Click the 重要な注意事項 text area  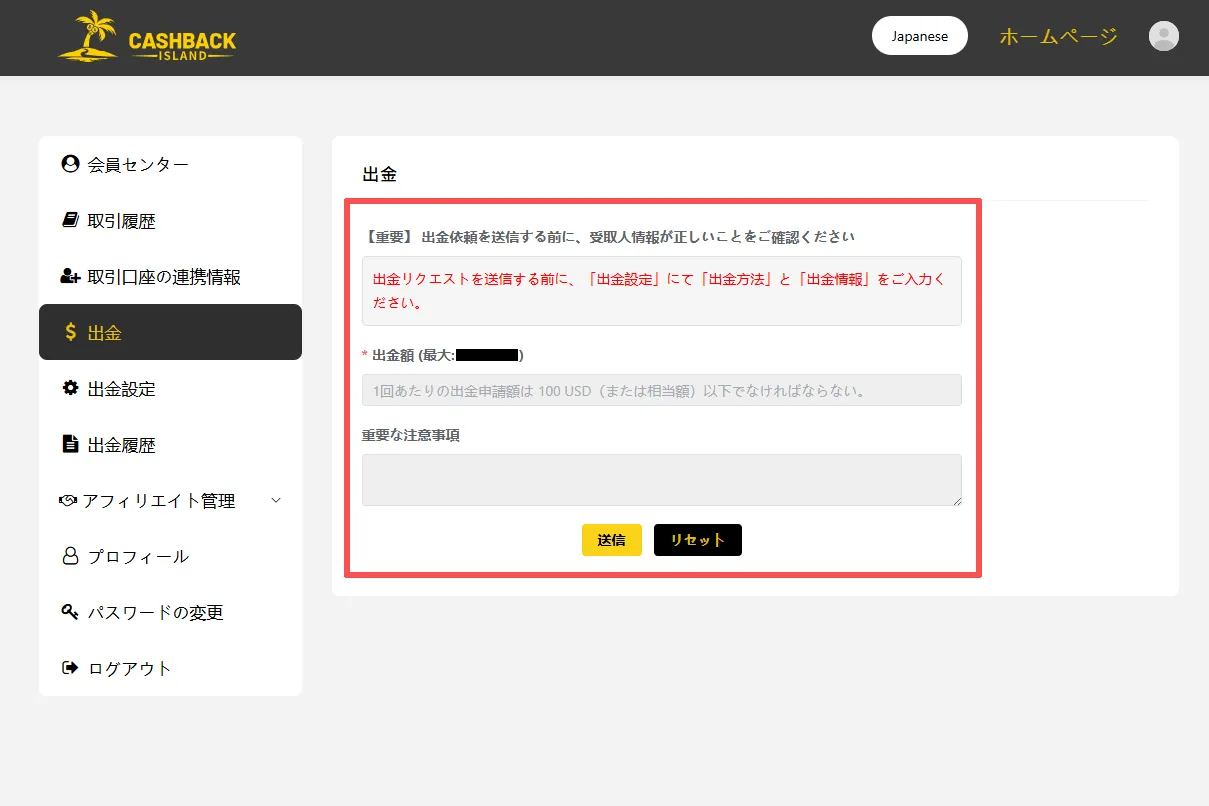pos(661,480)
